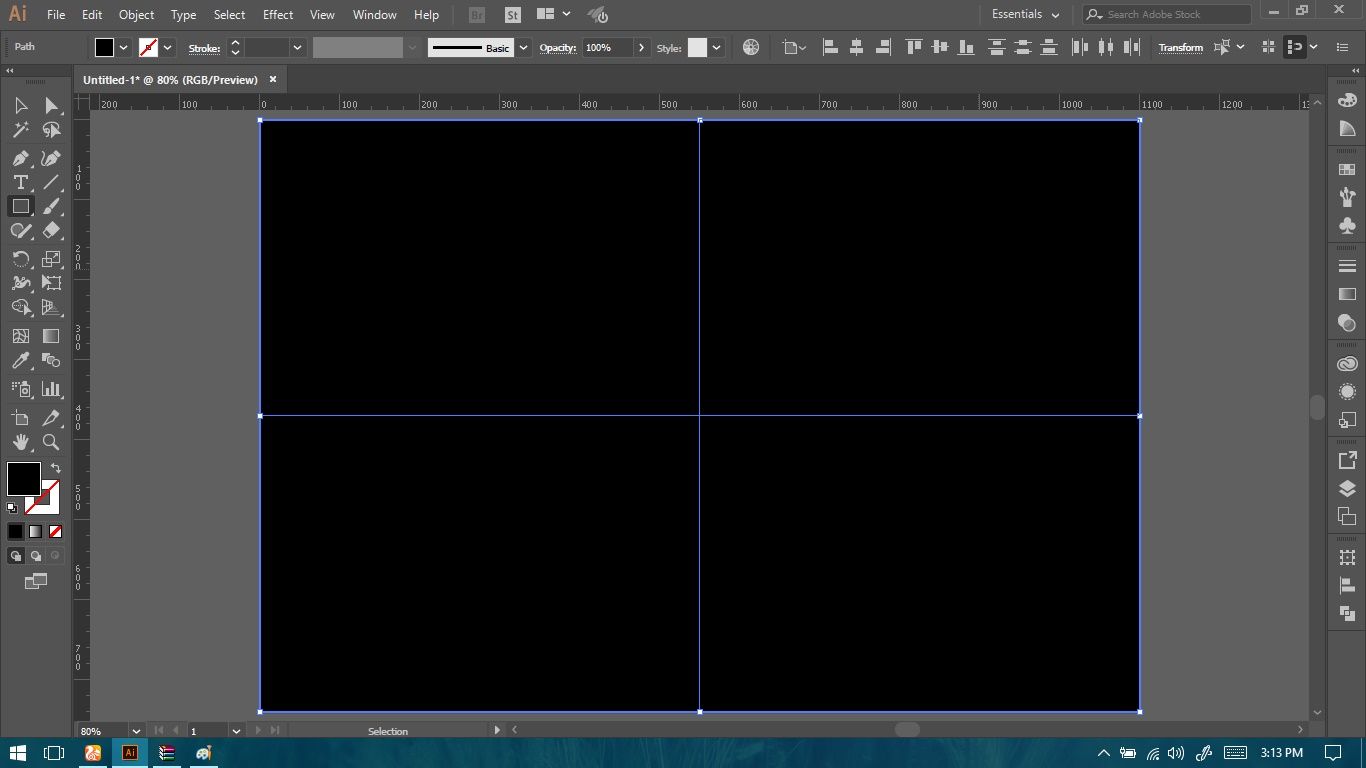Open brush definition Basic dropdown

(x=522, y=47)
